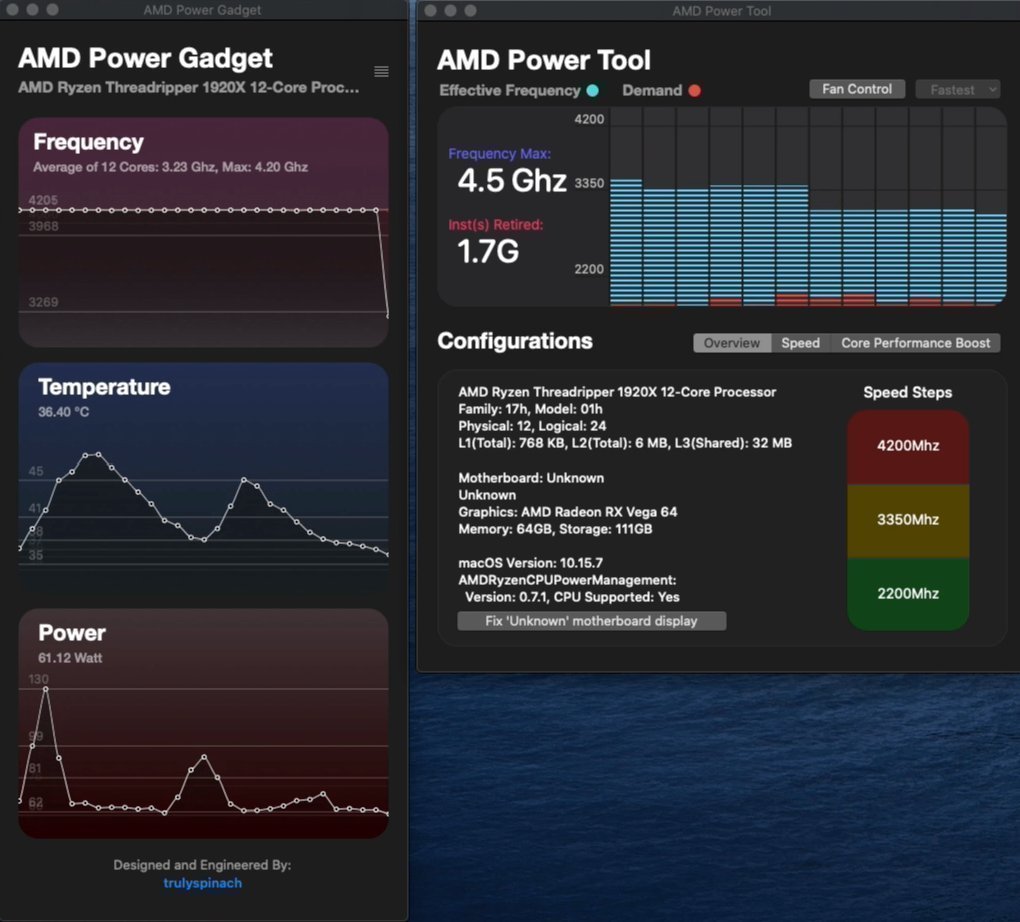Close the AMD Power Tool window
The image size is (1020, 922).
(x=431, y=10)
